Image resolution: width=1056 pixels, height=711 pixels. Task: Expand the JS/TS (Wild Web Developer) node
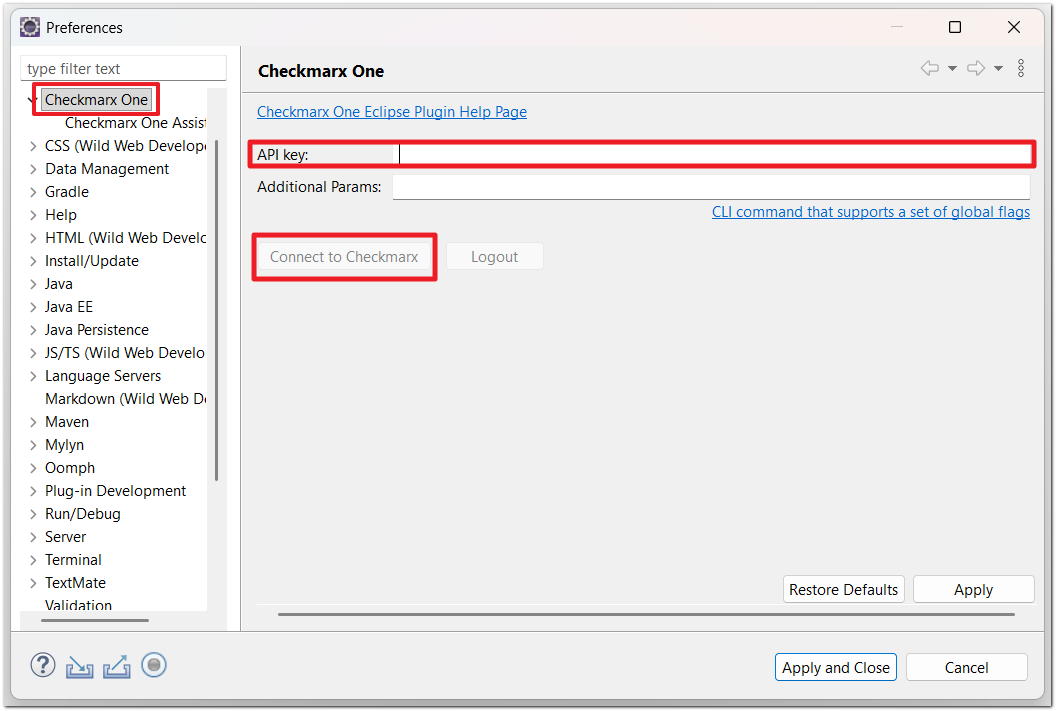[x=33, y=353]
